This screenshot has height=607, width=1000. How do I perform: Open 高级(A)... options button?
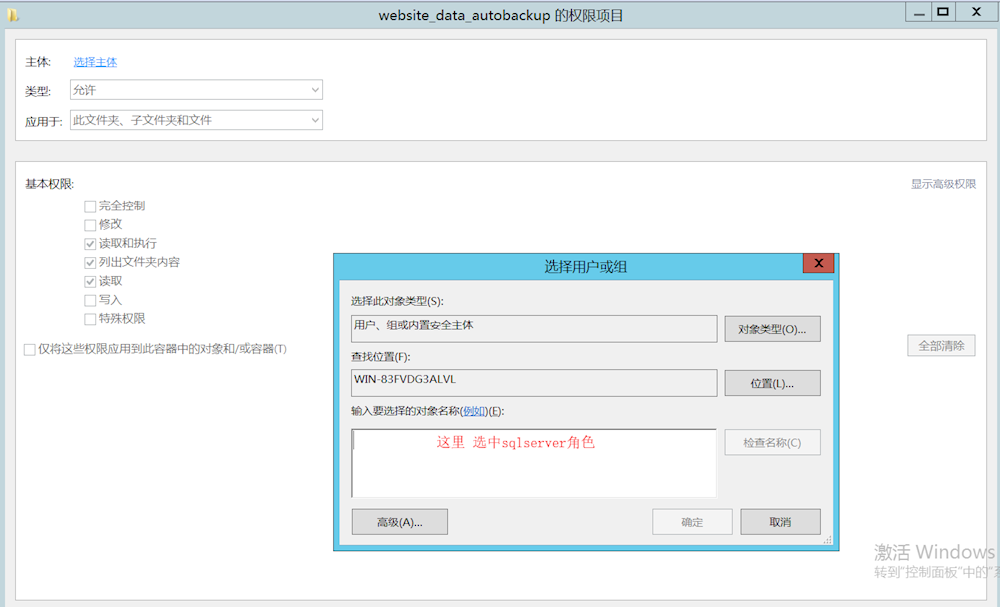pos(399,522)
